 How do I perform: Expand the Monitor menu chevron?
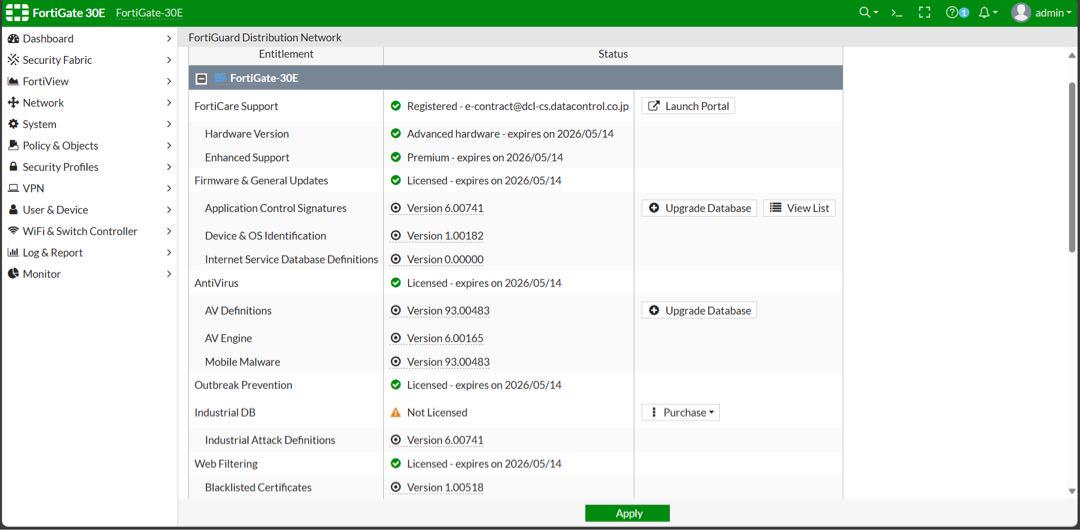pos(169,274)
